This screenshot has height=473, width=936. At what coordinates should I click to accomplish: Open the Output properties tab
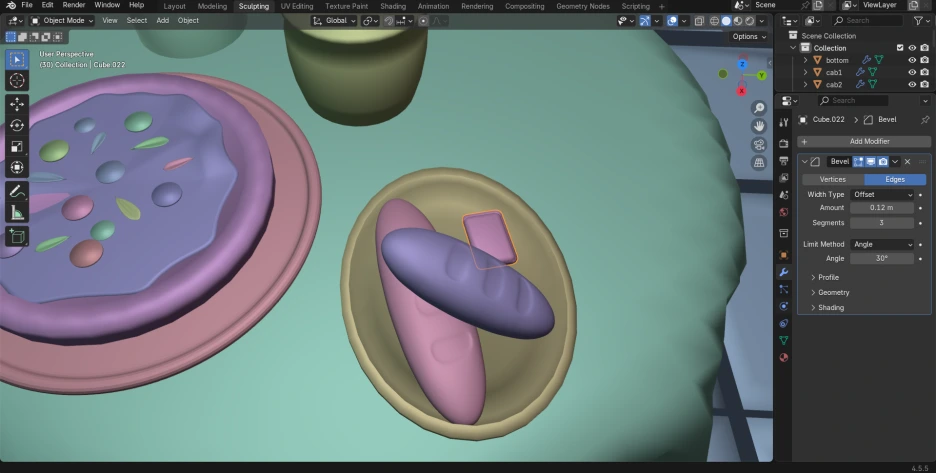point(784,161)
